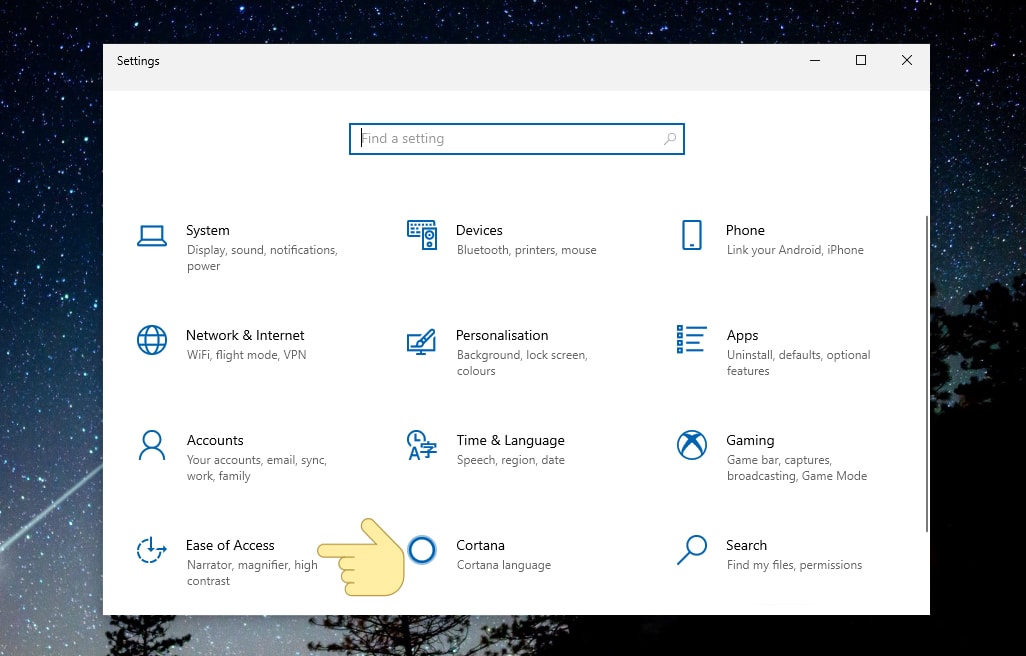Click the Accounts person icon

pos(152,445)
